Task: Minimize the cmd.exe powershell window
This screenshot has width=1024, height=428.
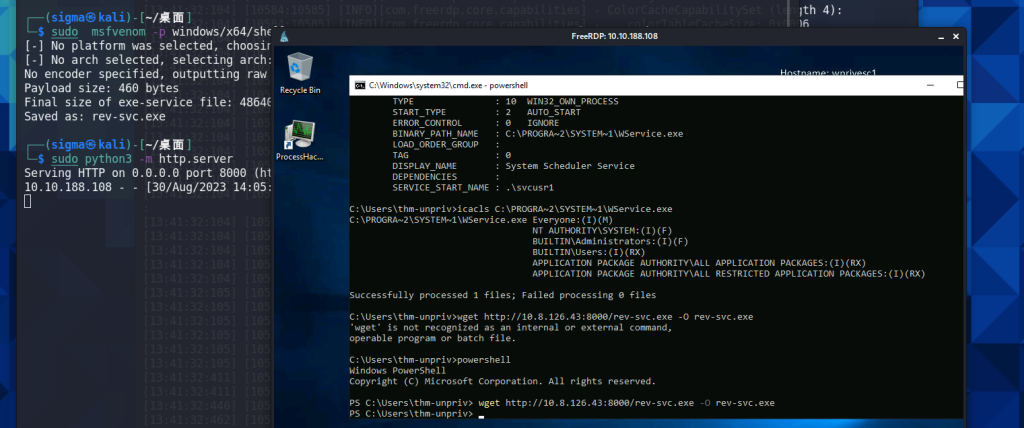Action: [930, 85]
